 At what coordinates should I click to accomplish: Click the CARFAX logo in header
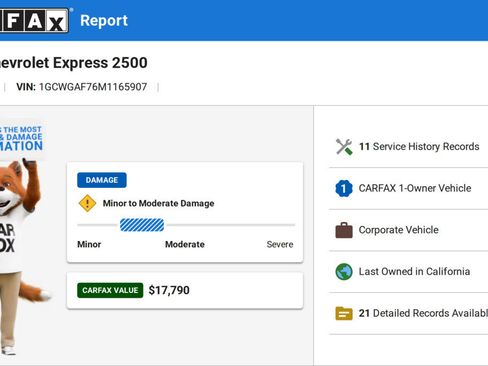34,20
